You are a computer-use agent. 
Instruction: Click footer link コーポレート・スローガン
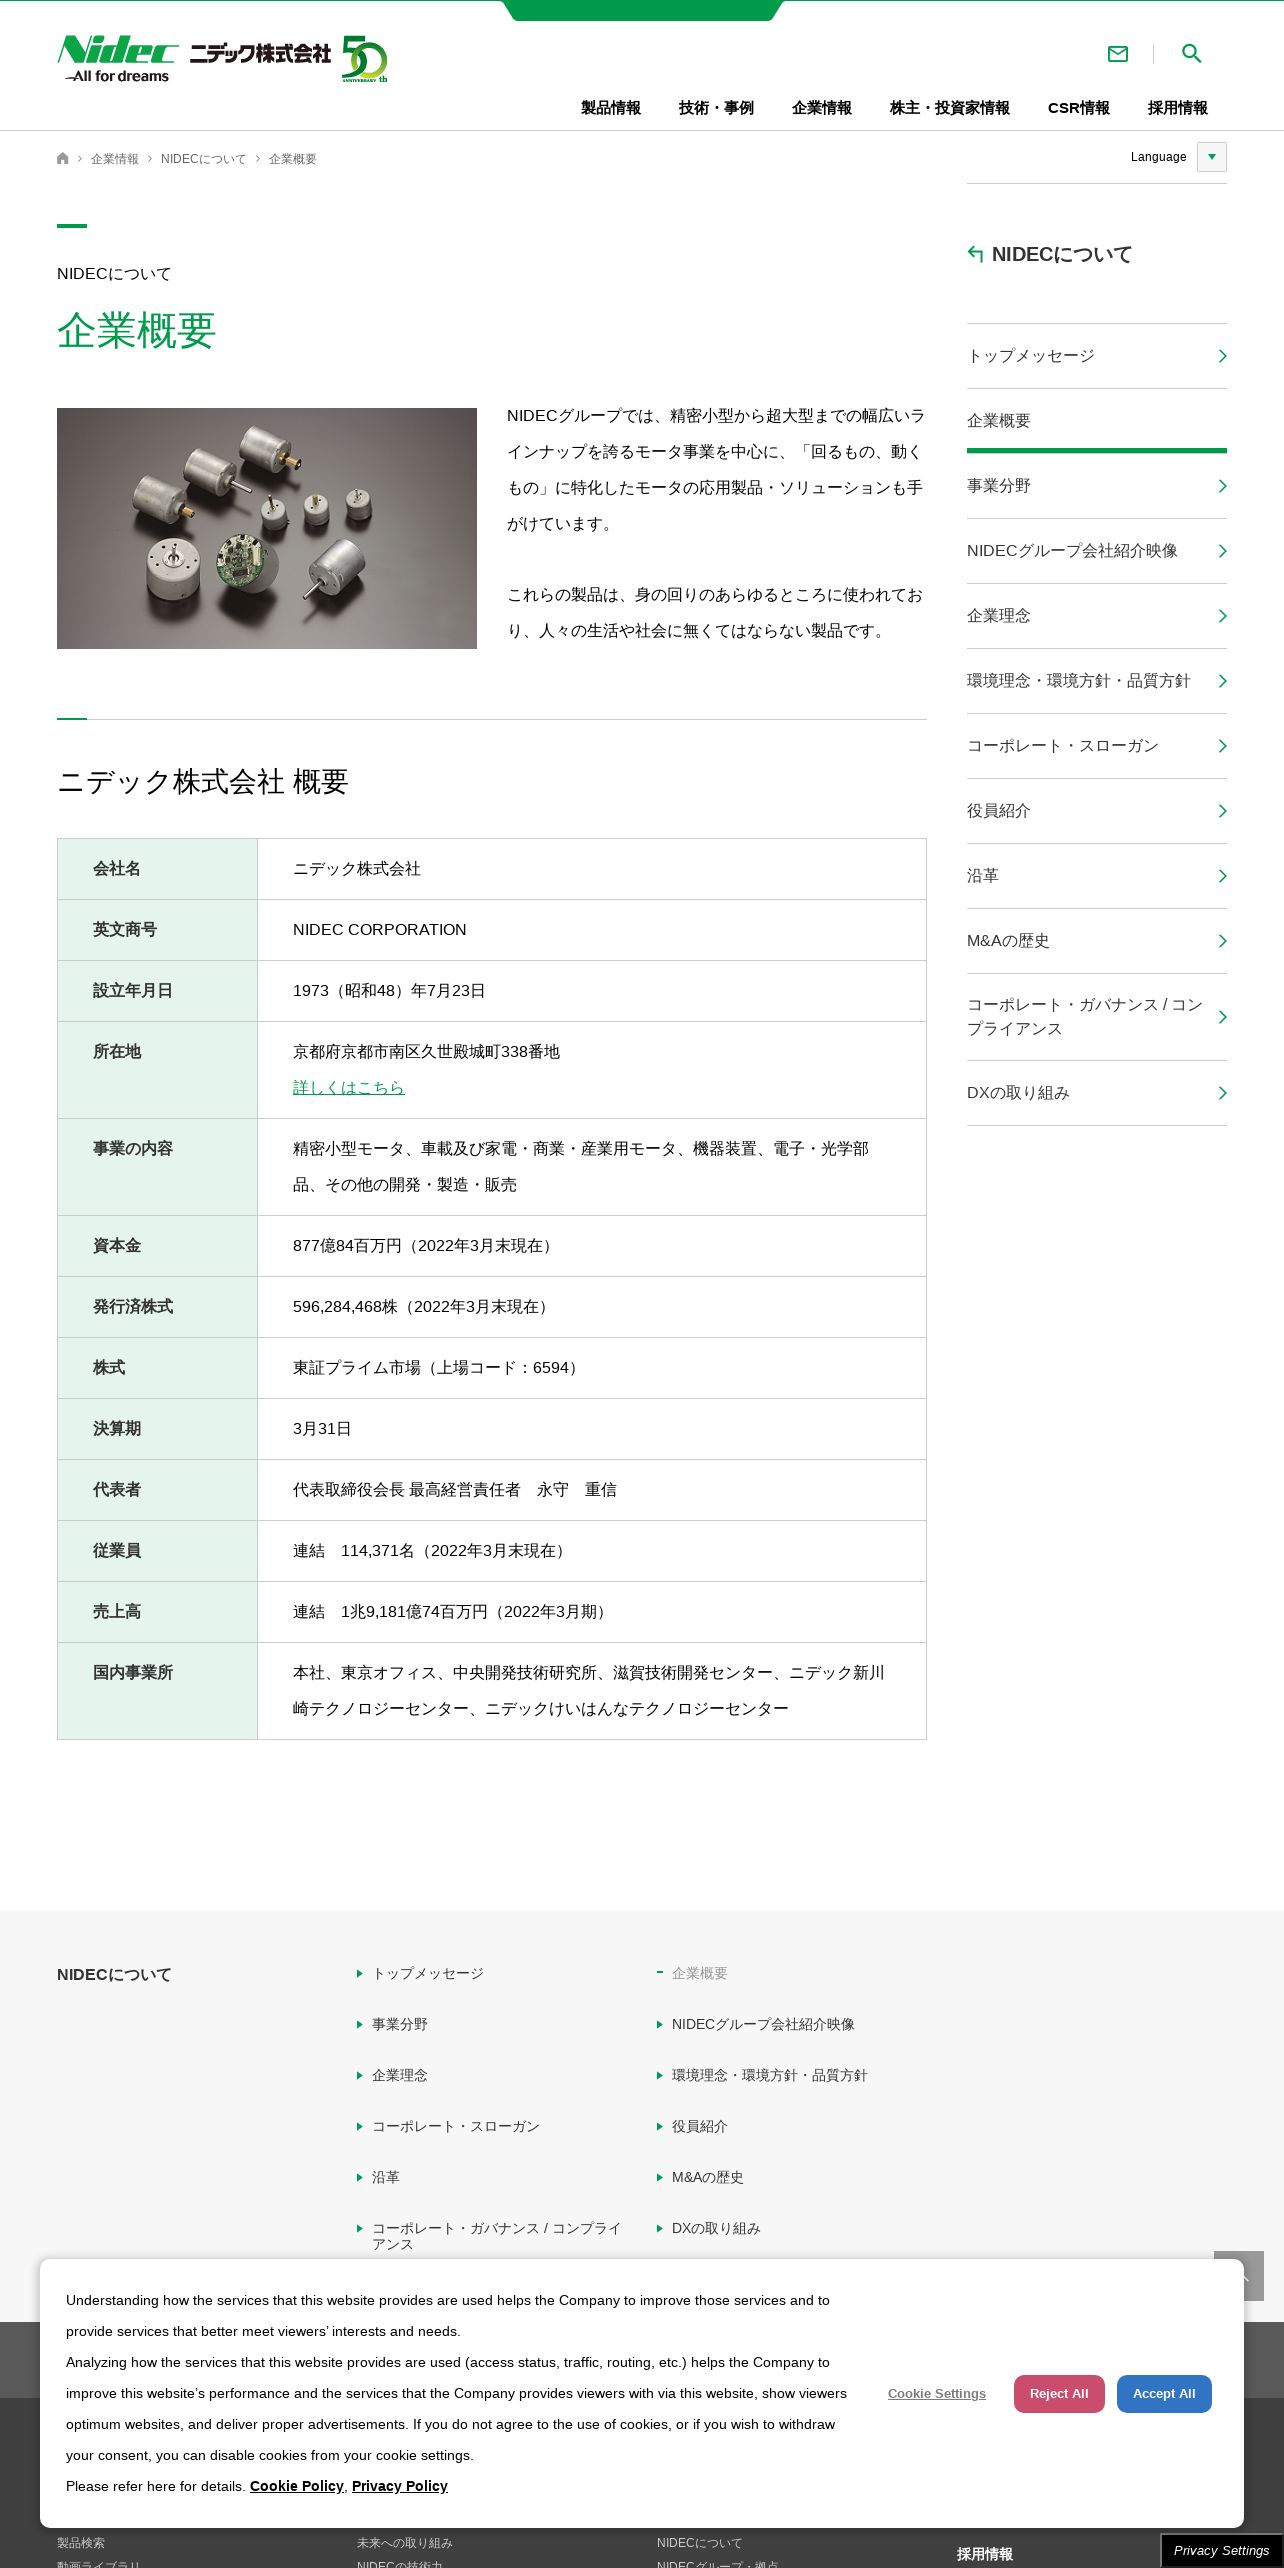click(456, 2126)
